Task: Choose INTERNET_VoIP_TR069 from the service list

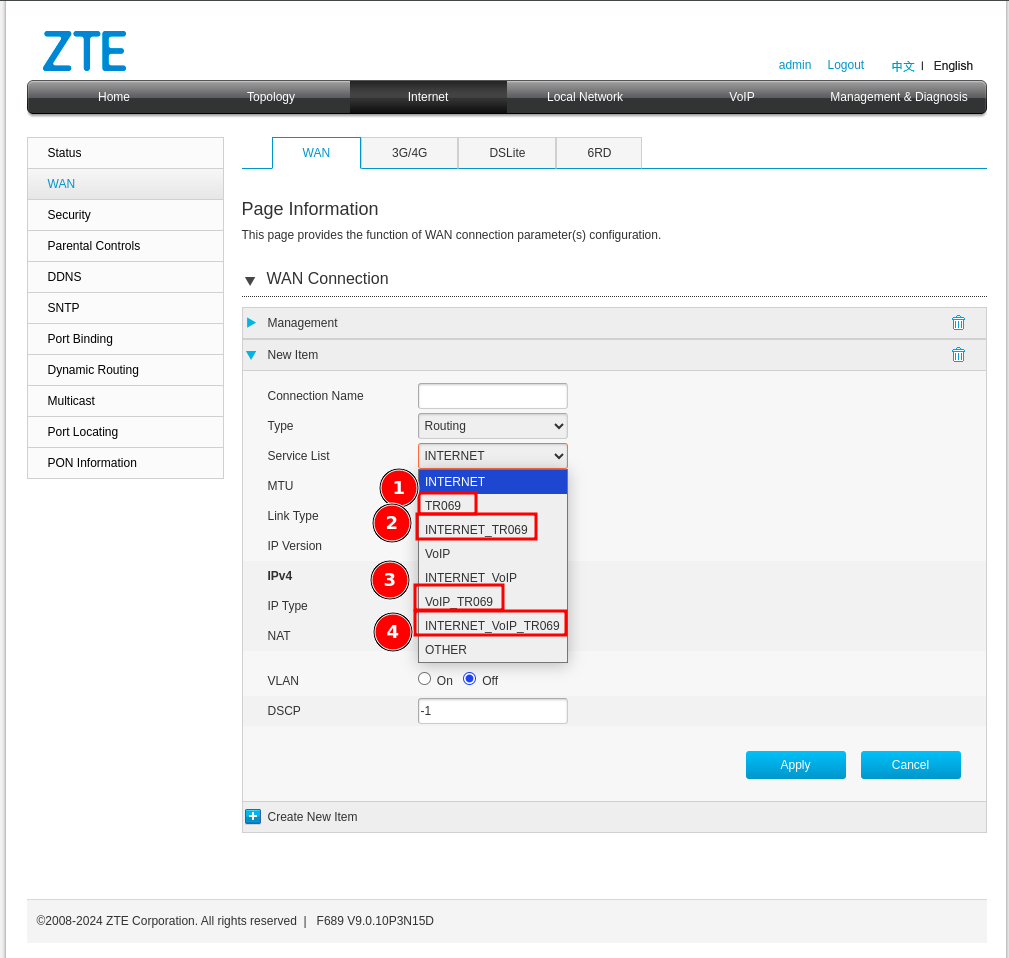Action: pos(492,626)
